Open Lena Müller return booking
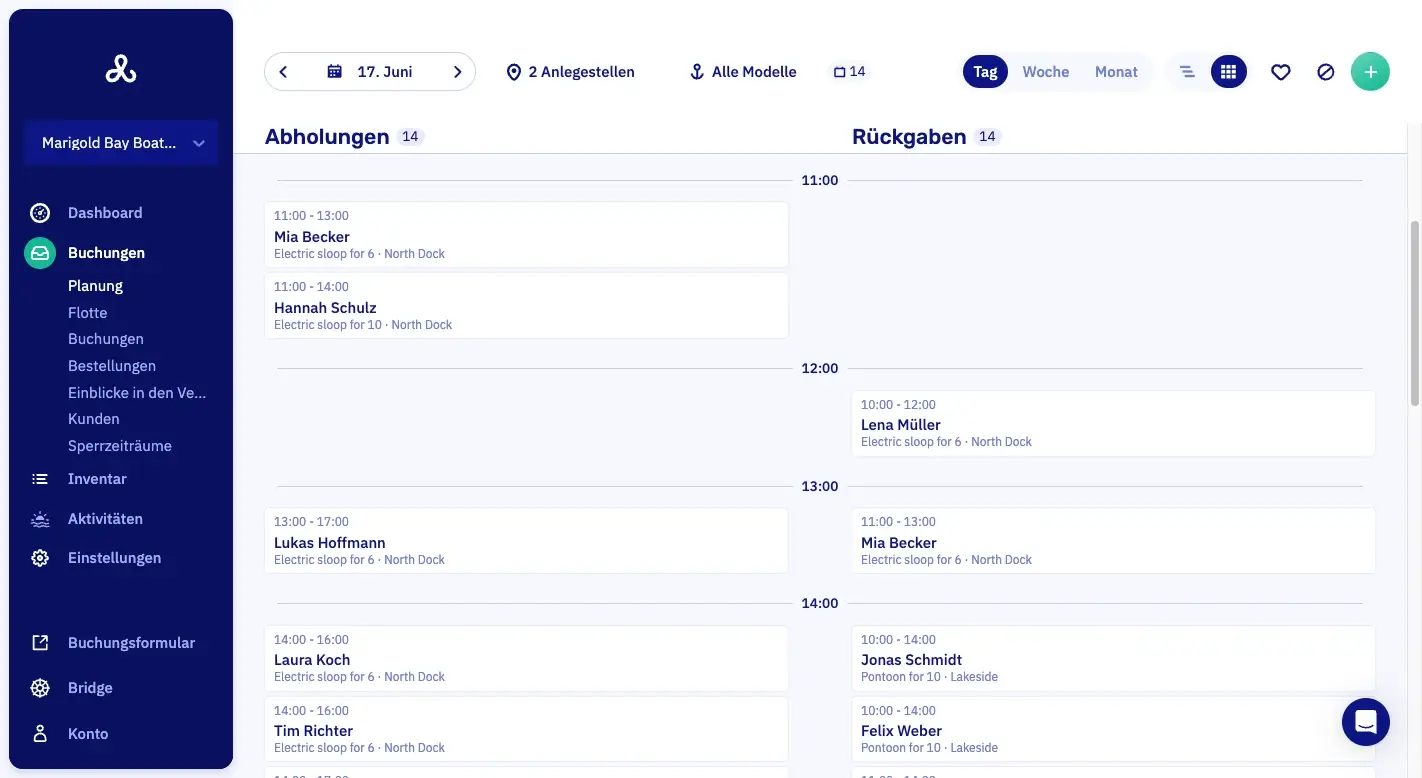 pos(1113,423)
